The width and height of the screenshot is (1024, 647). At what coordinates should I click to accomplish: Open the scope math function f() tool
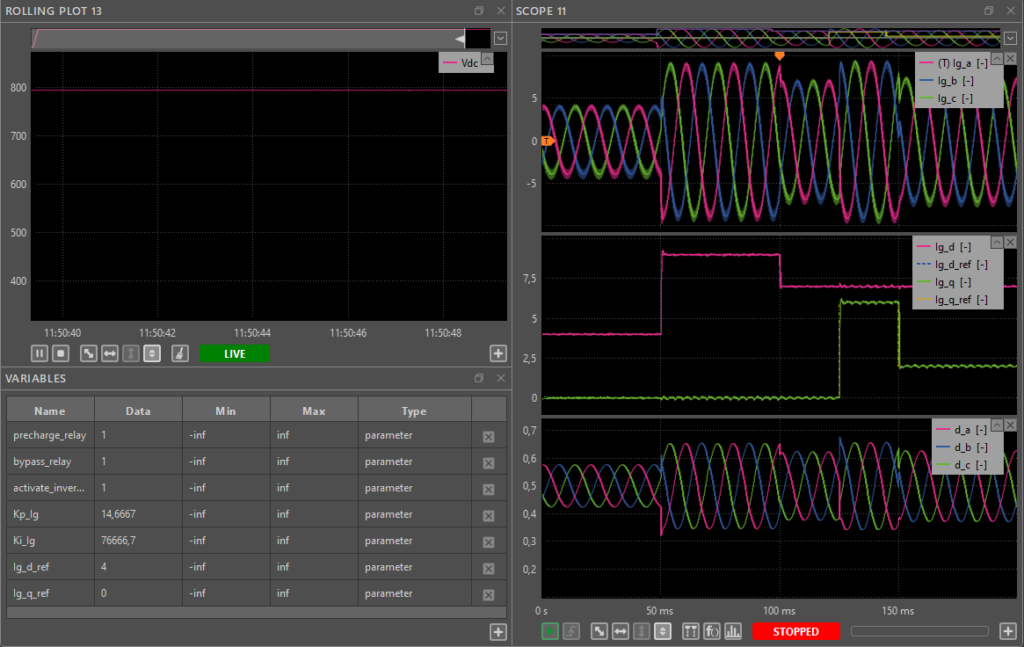[x=711, y=631]
